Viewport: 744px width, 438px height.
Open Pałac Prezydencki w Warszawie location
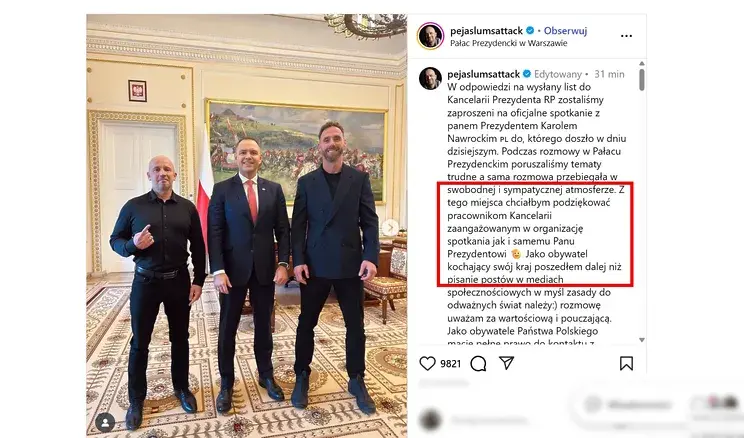click(509, 43)
